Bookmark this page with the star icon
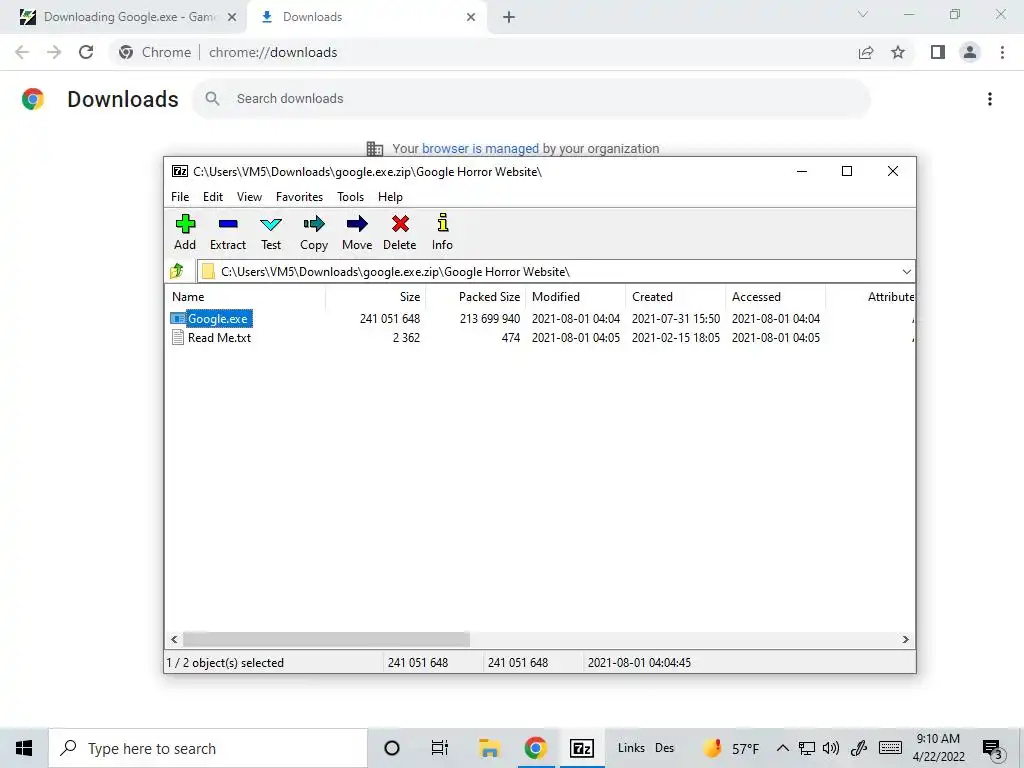 [x=899, y=52]
